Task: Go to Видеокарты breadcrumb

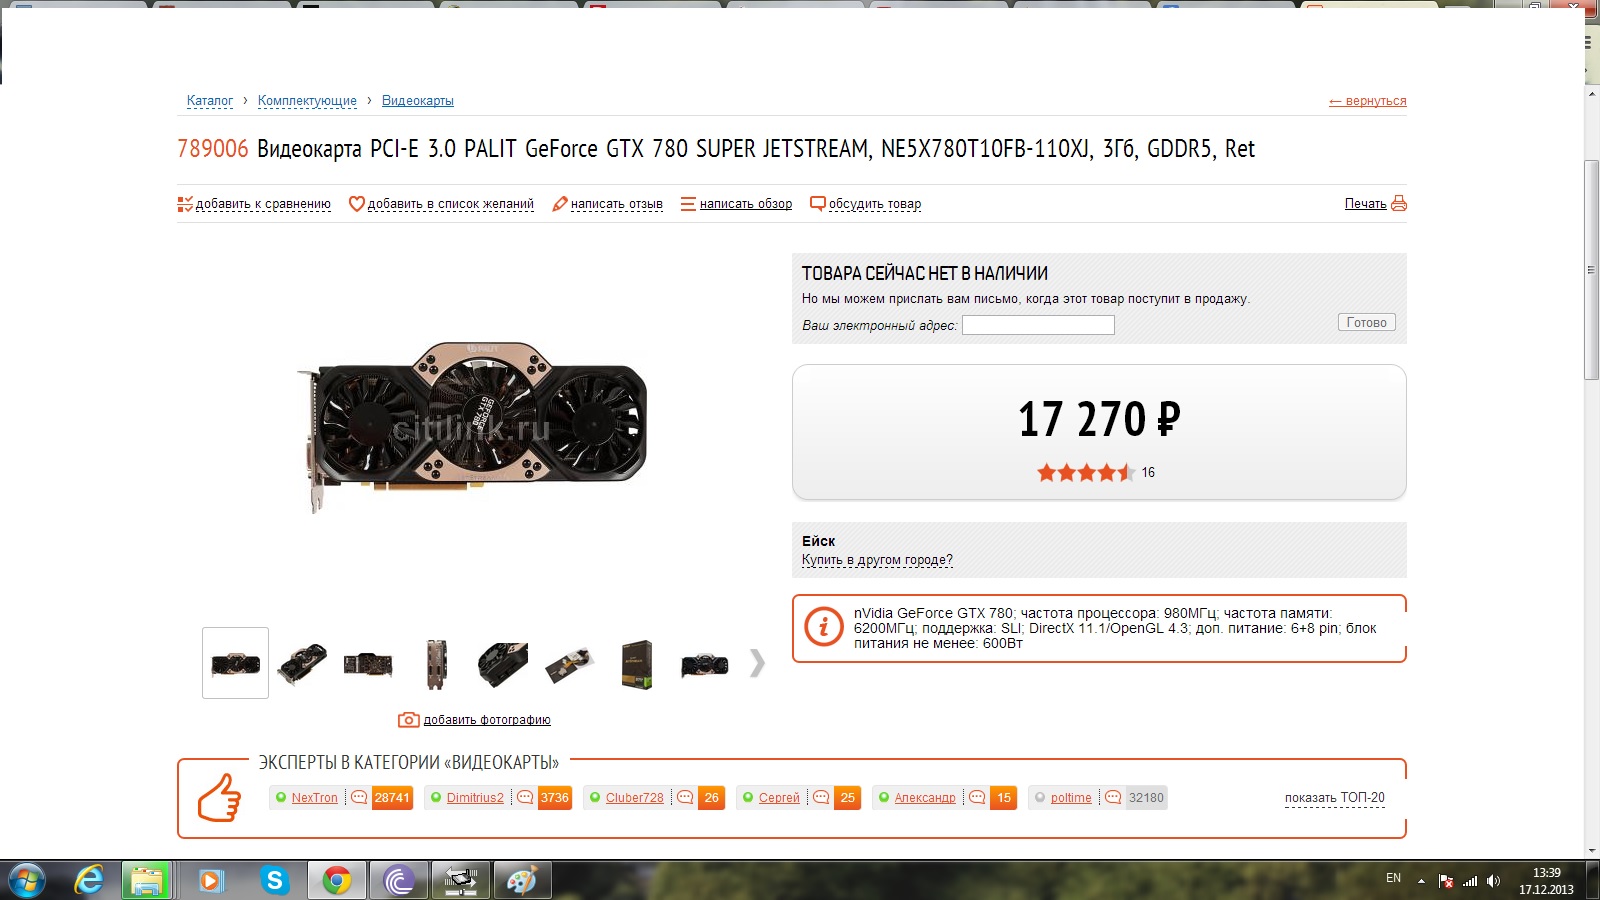Action: pyautogui.click(x=418, y=100)
